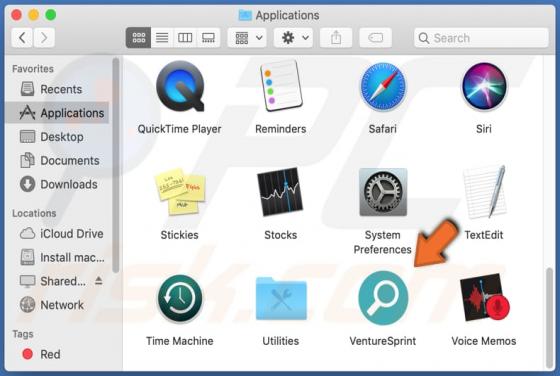Select the Install mac... volume in sidebar

57,257
